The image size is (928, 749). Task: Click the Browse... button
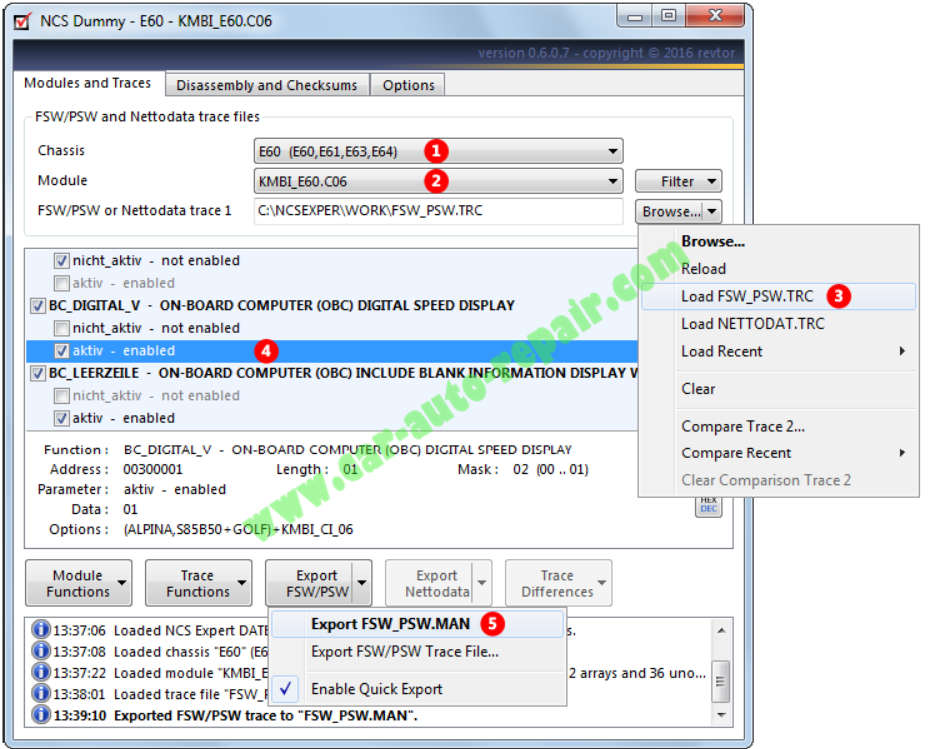coord(671,211)
